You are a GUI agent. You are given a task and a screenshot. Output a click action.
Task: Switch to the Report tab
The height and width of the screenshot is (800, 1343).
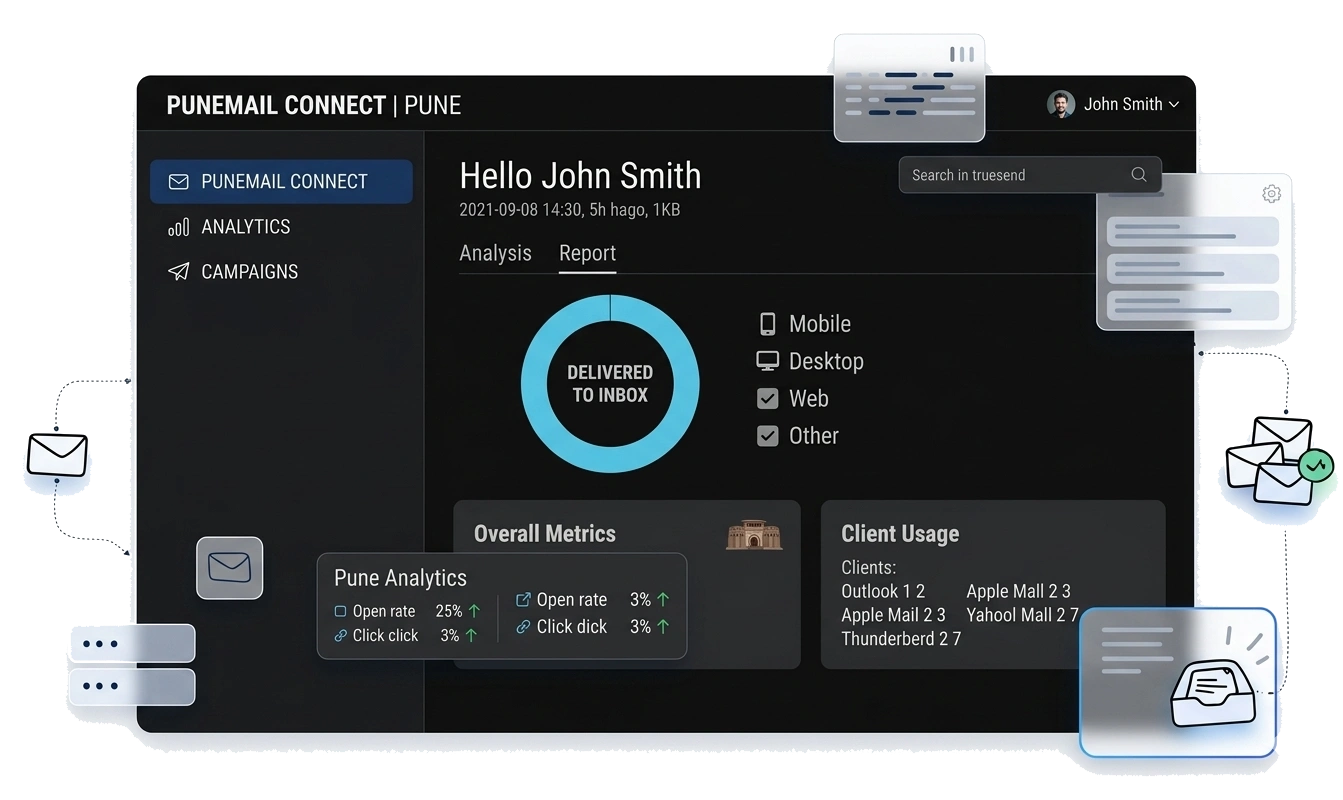(587, 253)
